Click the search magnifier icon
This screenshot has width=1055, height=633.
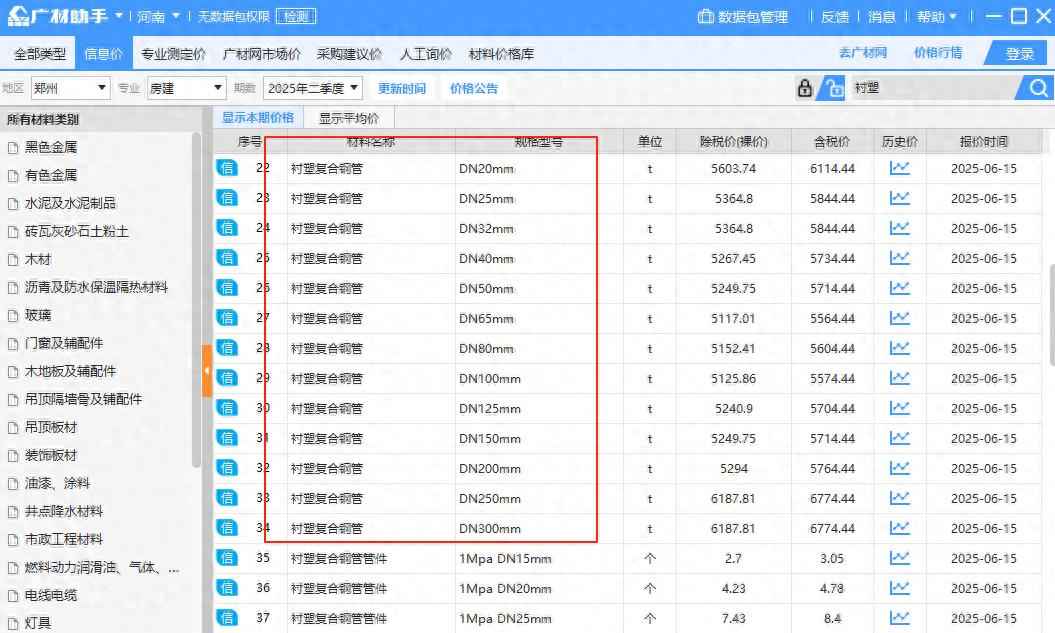tap(1038, 88)
